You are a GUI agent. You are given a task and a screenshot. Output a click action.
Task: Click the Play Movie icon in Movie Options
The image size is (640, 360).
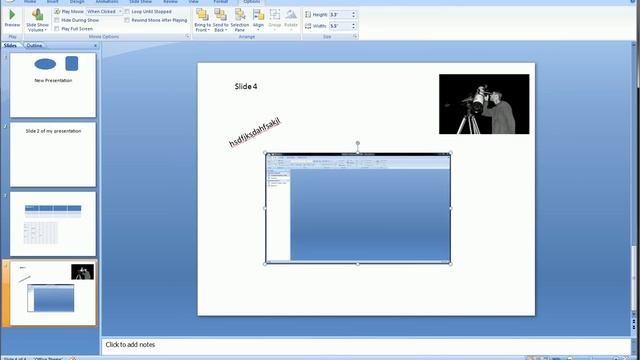point(57,11)
